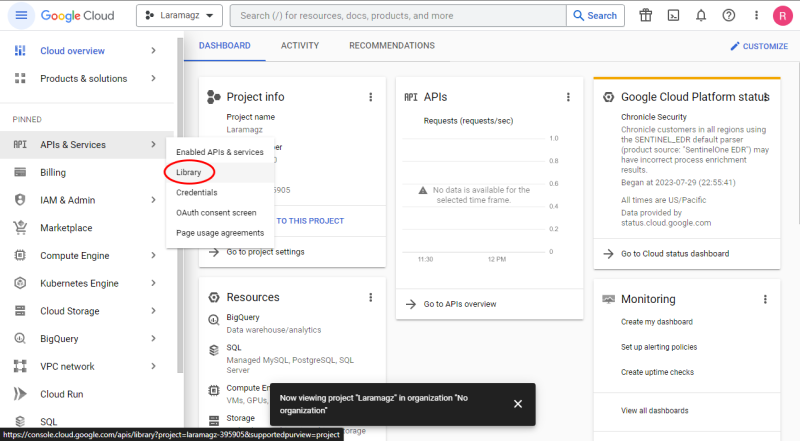This screenshot has height=441, width=800.
Task: Open BigQuery in the Resources card
Action: pyautogui.click(x=243, y=317)
